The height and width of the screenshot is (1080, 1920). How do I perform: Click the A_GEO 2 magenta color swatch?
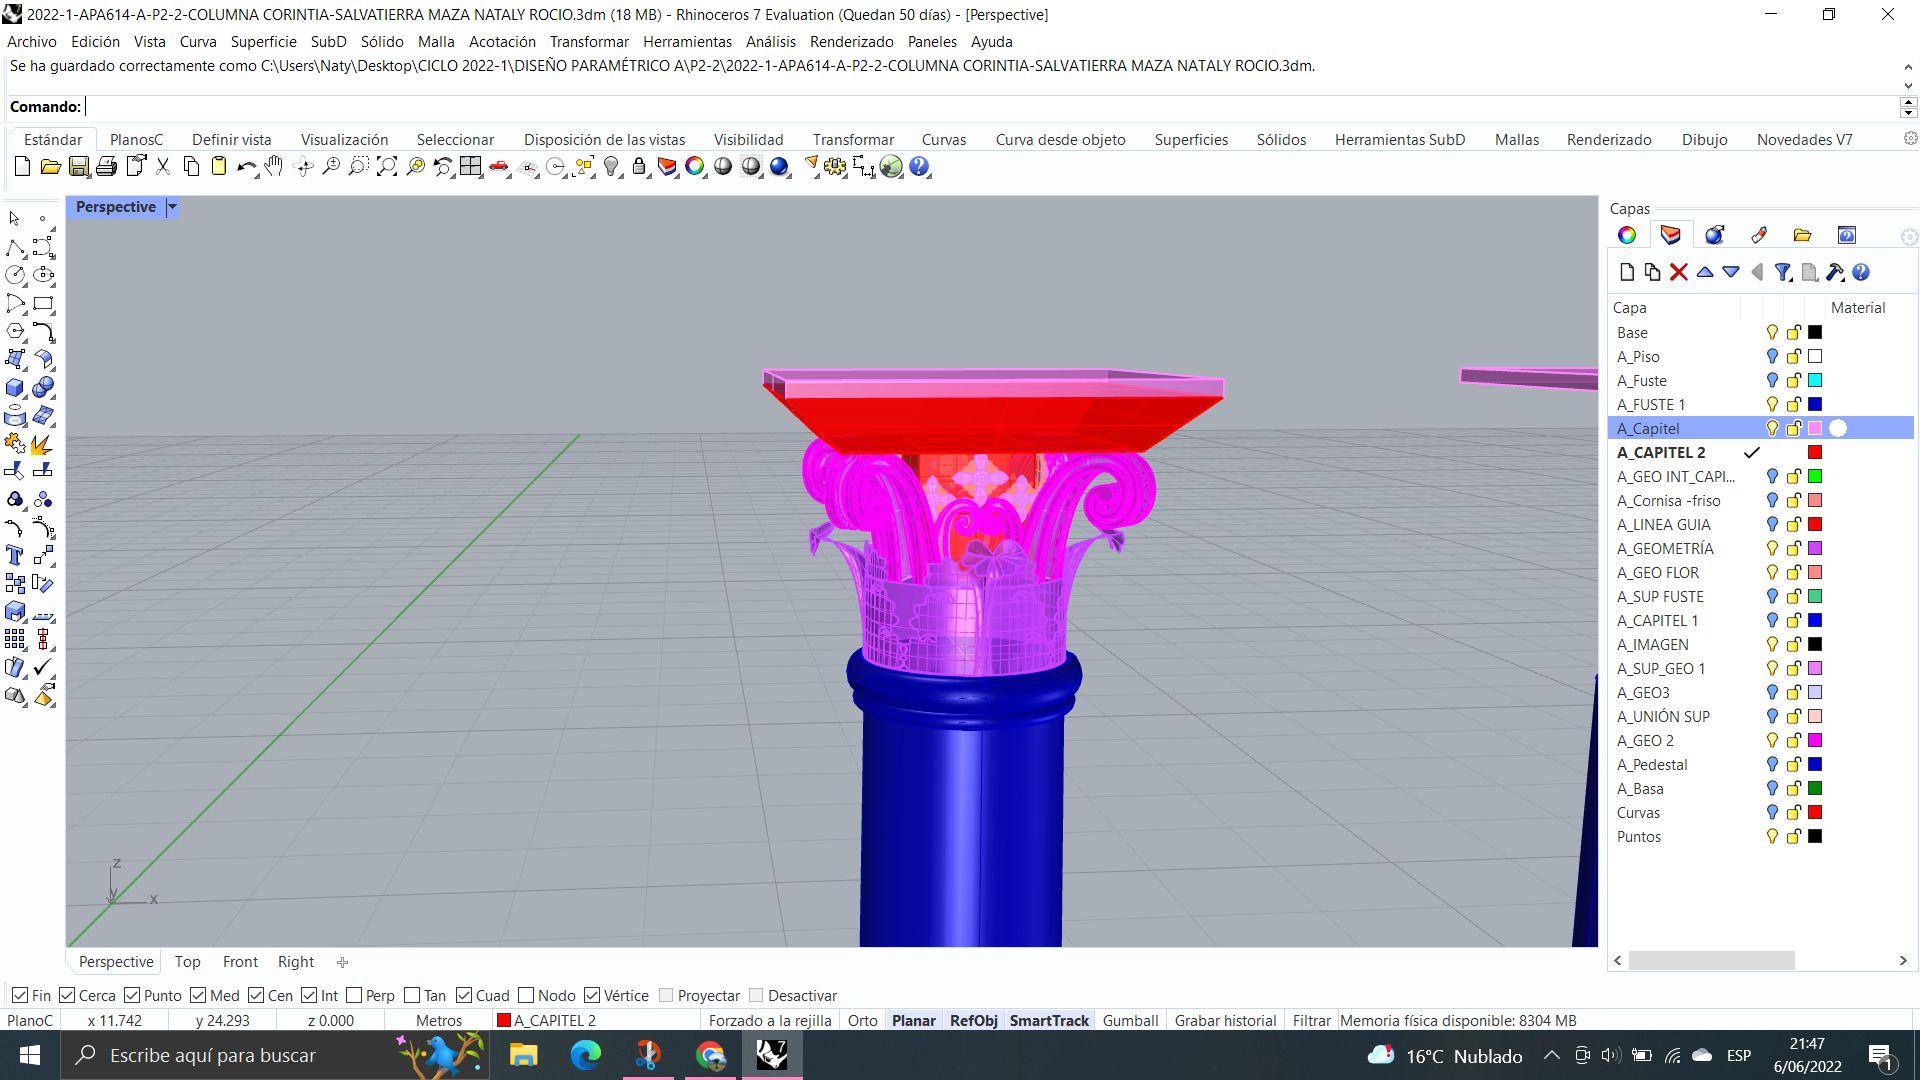click(x=1815, y=740)
